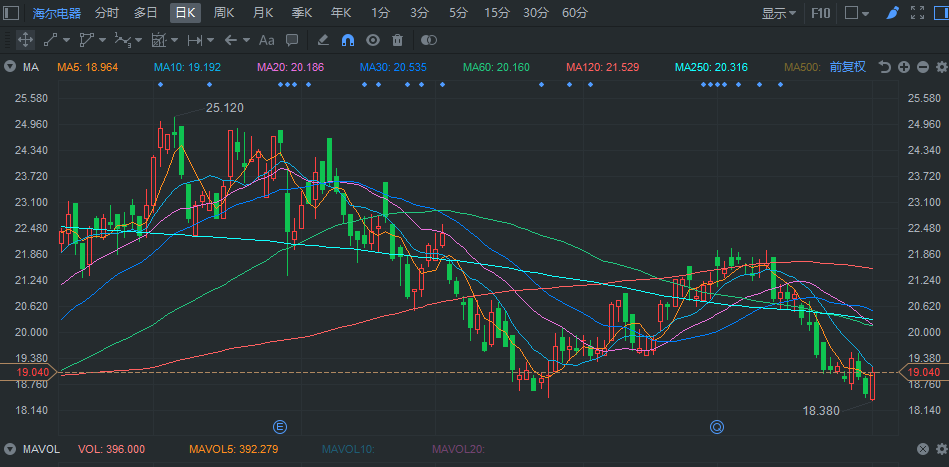Toggle the right sidebar panel icon
The width and height of the screenshot is (949, 467).
click(941, 13)
